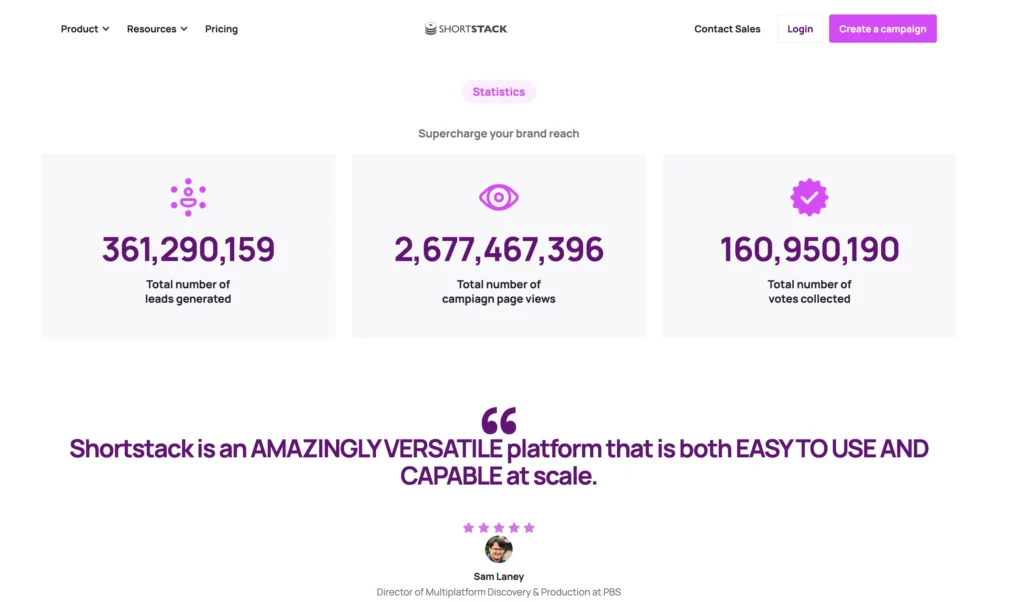Click the chevron next to Product

106,29
